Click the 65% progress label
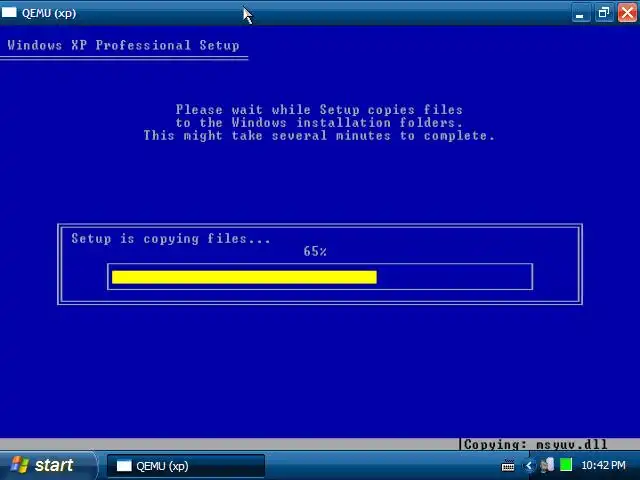The image size is (640, 480). coord(315,251)
